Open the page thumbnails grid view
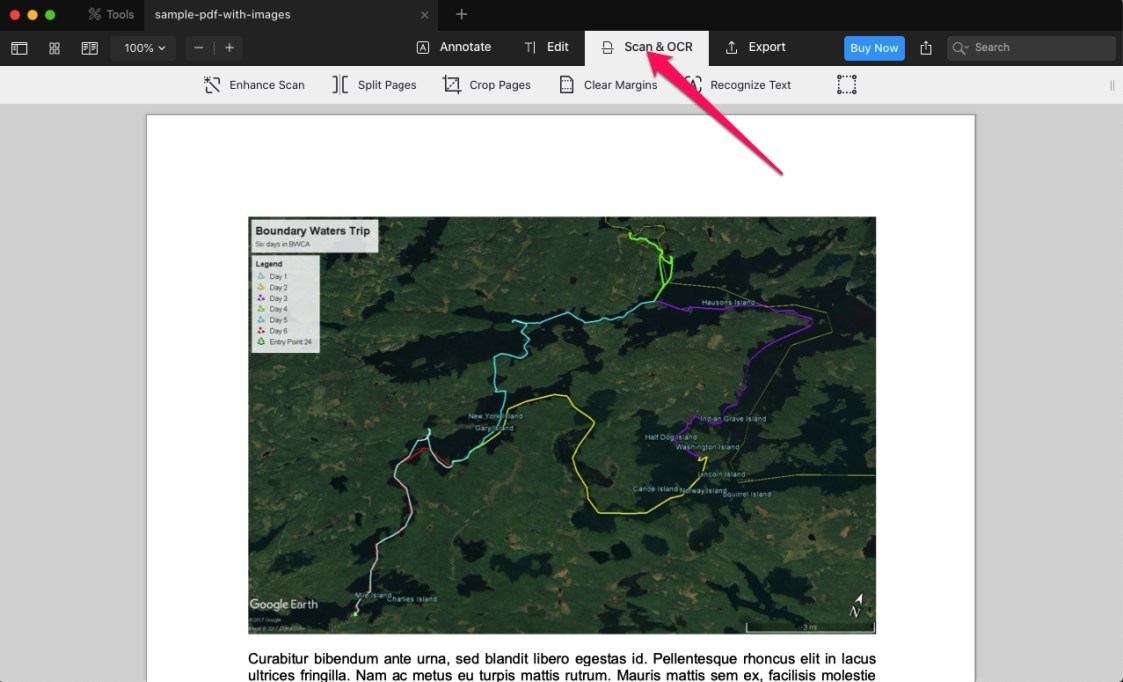 click(54, 47)
